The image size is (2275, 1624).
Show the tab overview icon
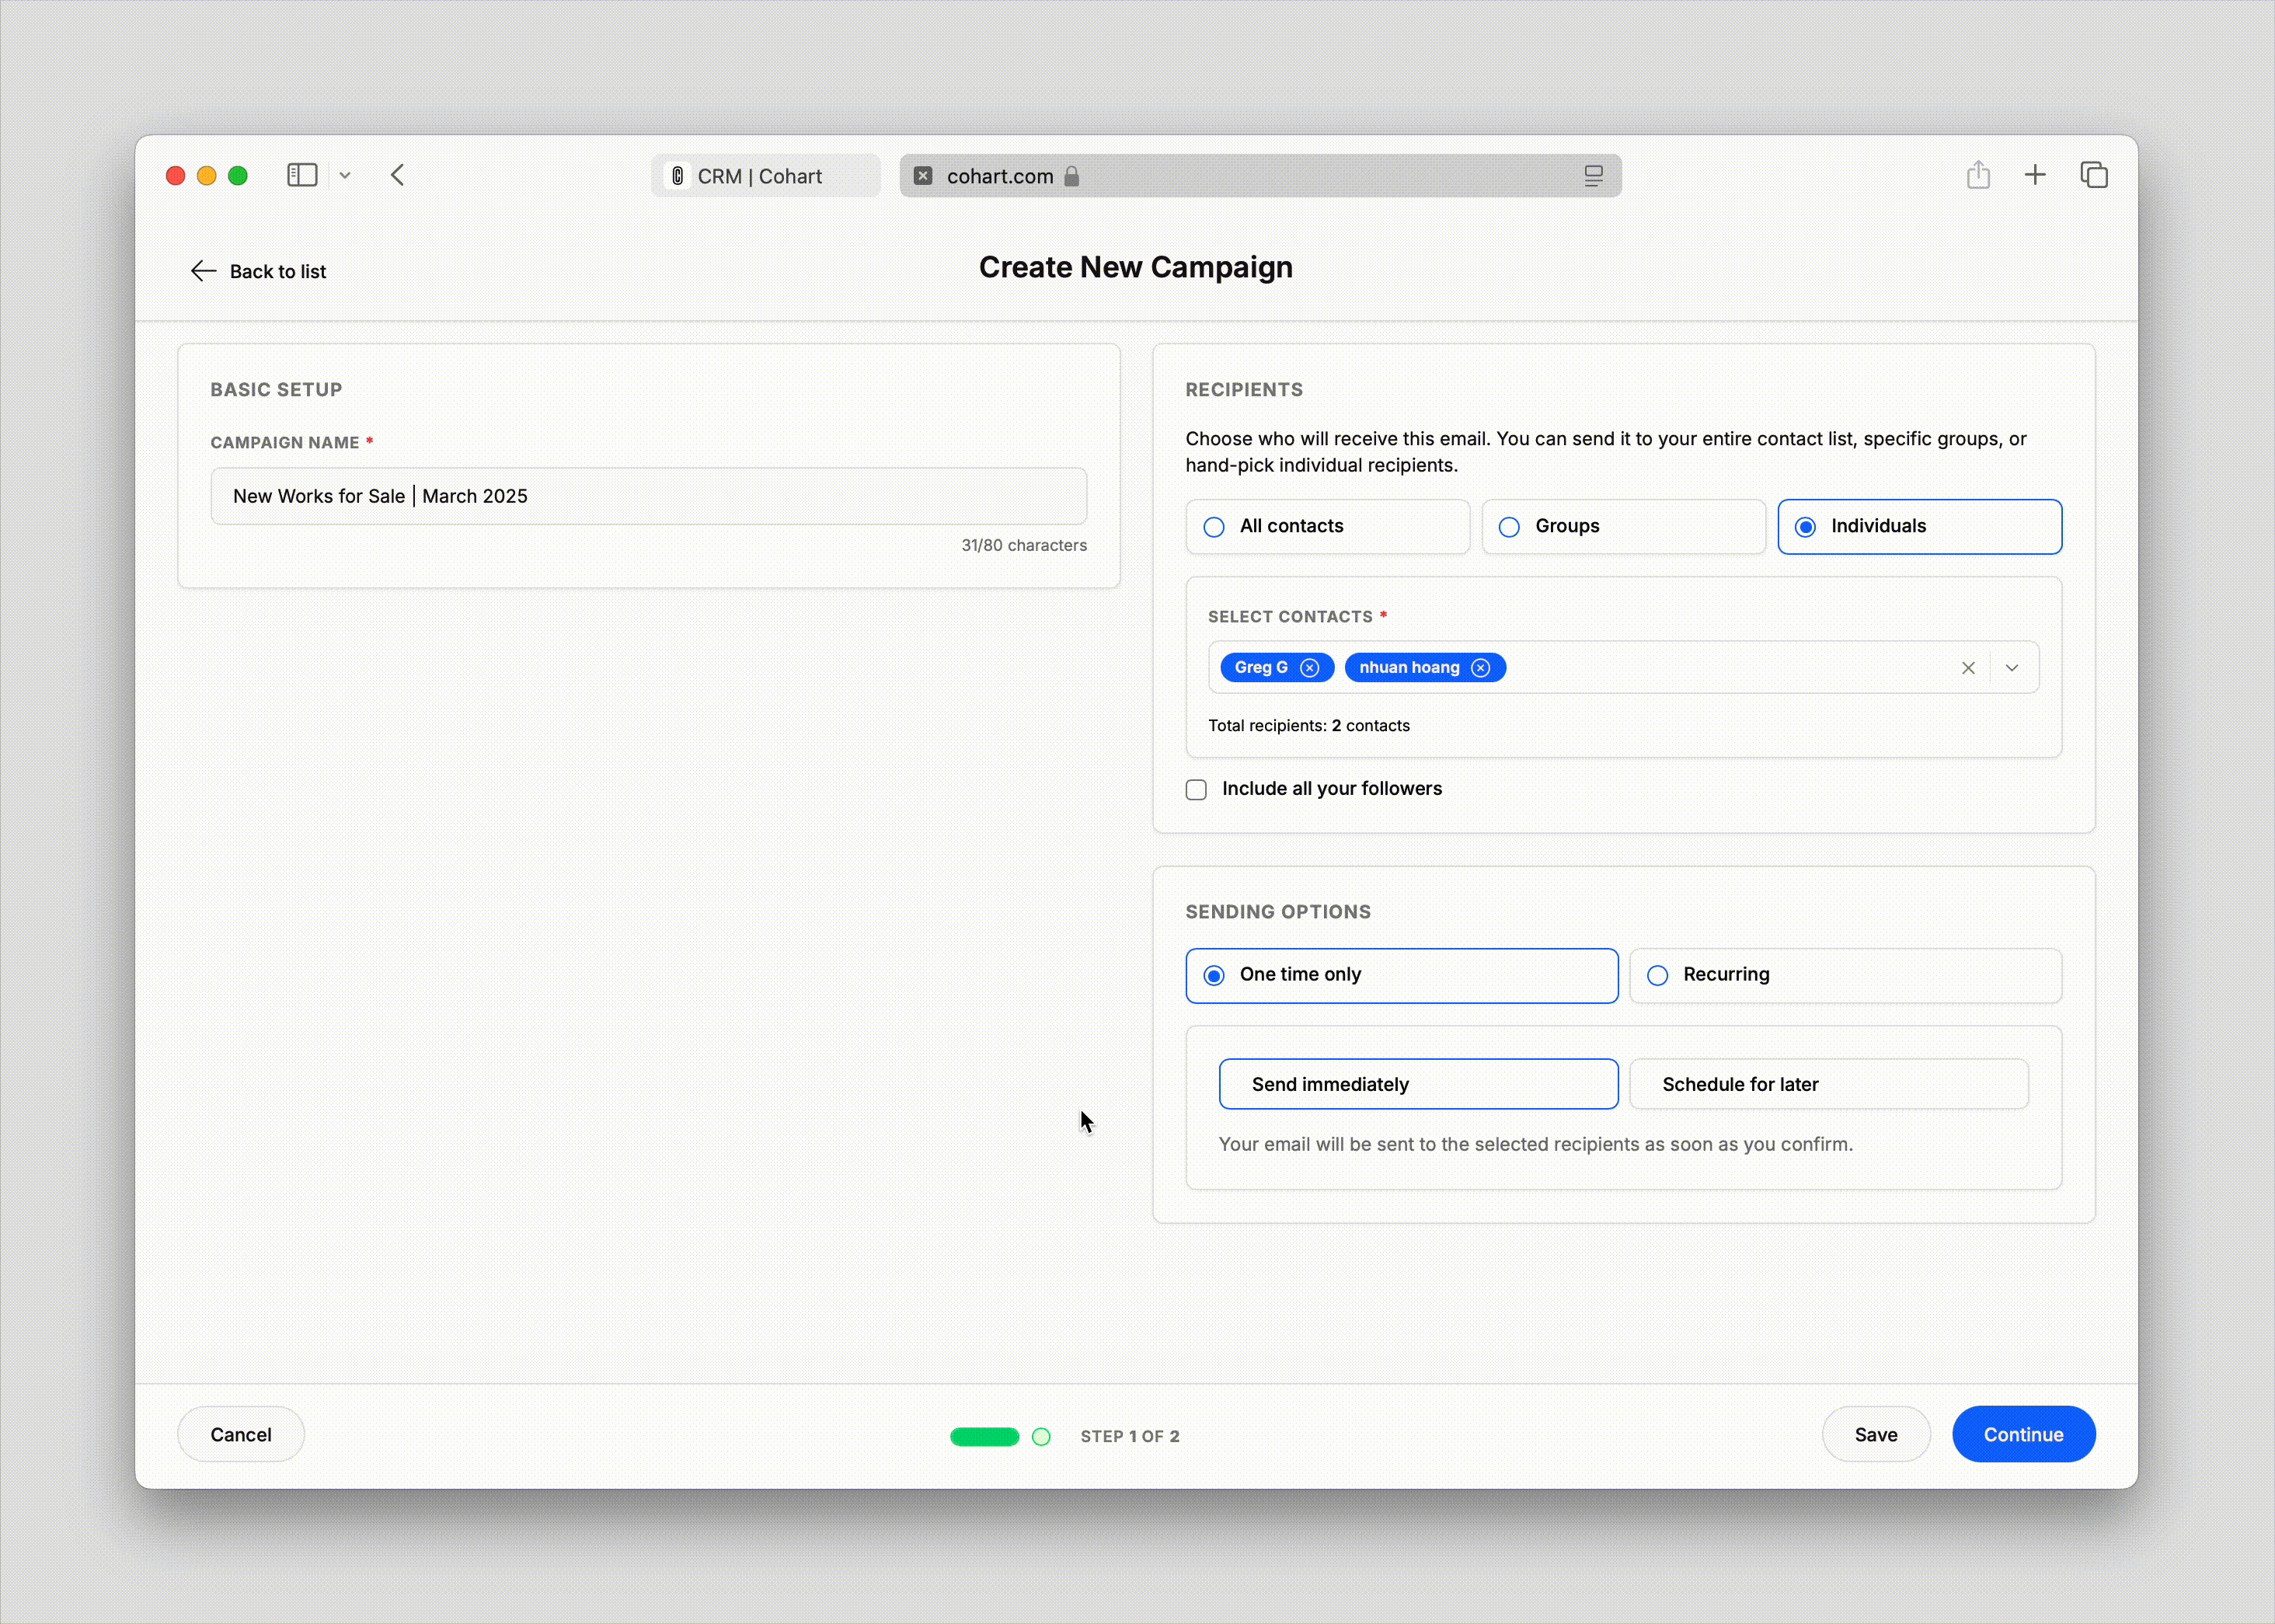(2094, 175)
